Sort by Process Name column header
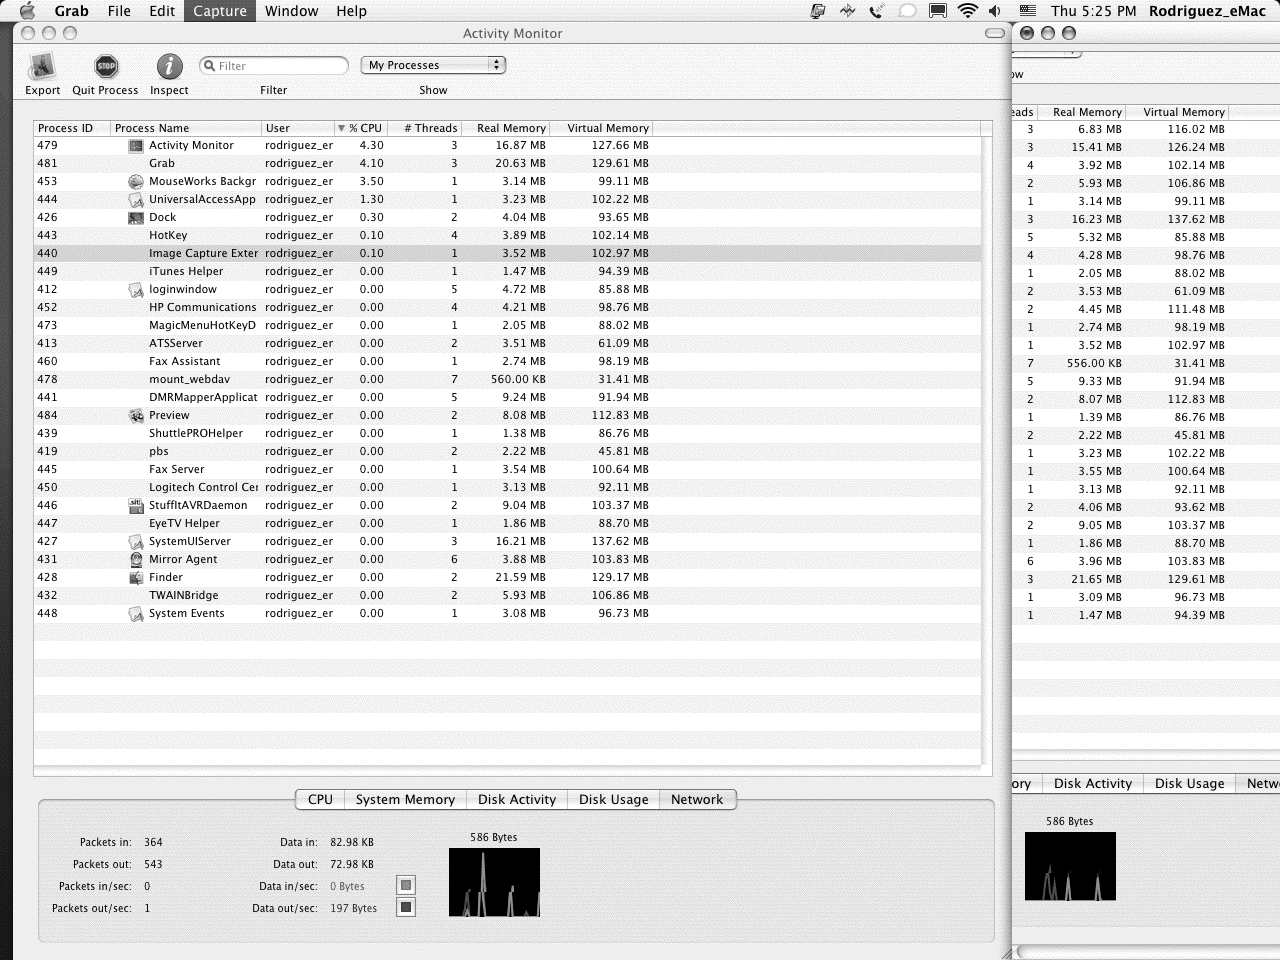 tap(186, 128)
